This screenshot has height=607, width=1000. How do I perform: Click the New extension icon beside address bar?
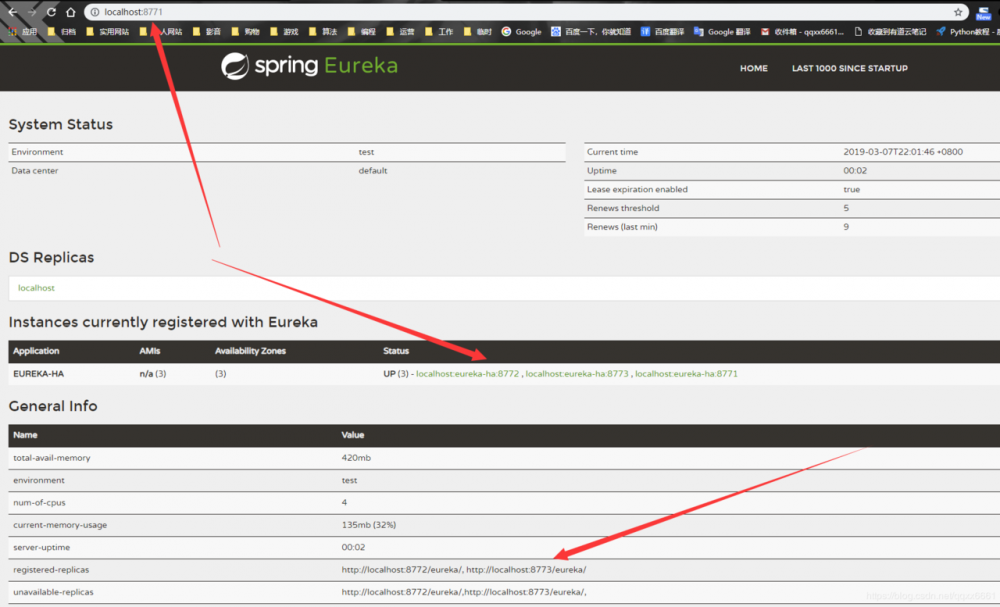pyautogui.click(x=983, y=13)
